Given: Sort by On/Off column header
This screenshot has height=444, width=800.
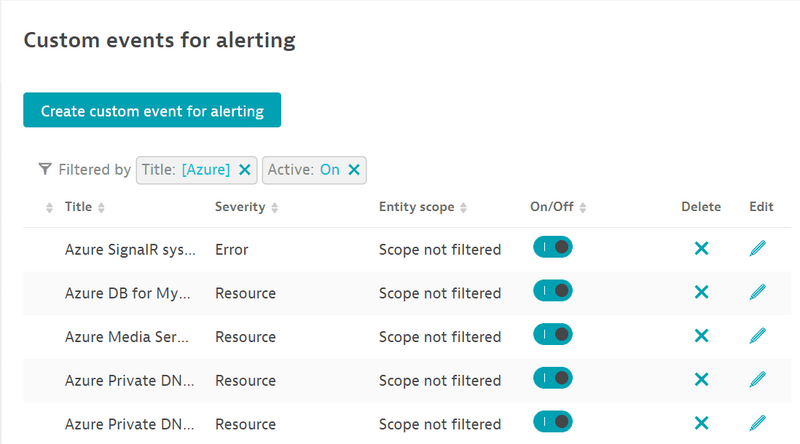Looking at the screenshot, I should coord(552,207).
